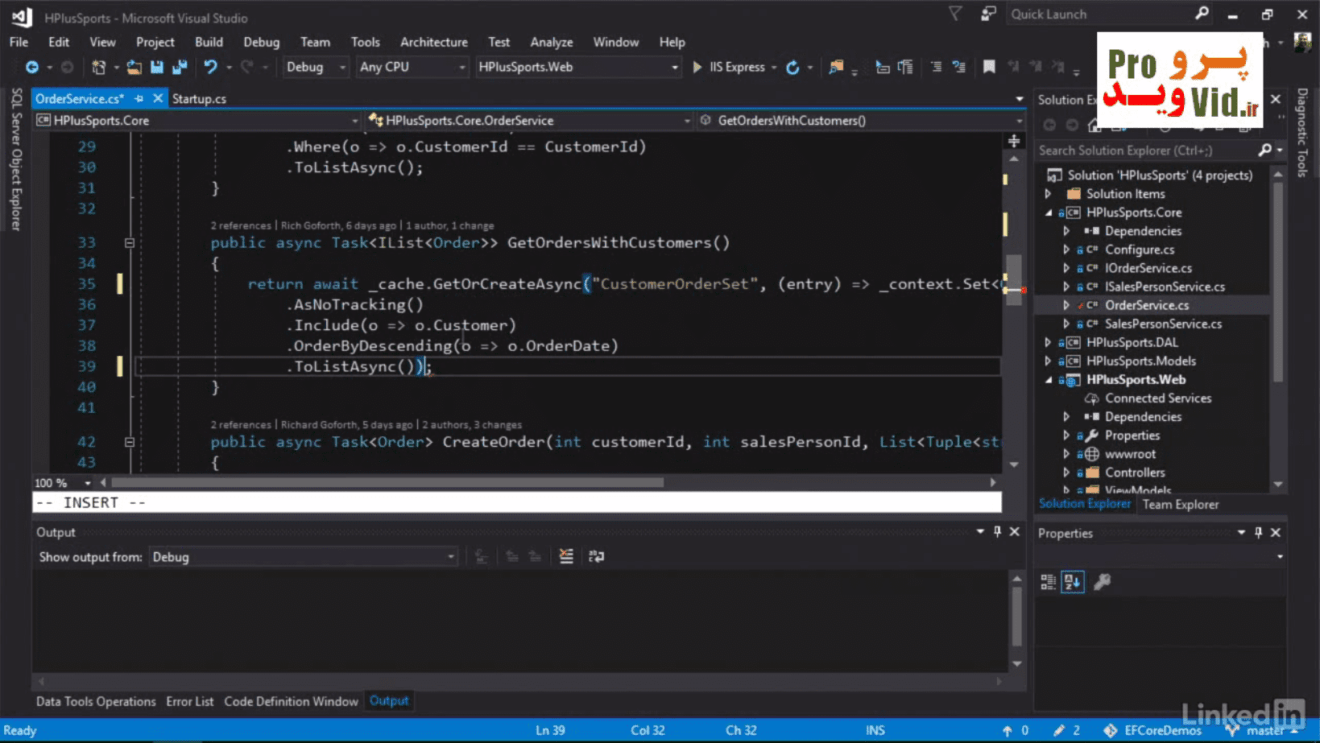Open the Error List panel
The image size is (1320, 743).
click(x=190, y=701)
